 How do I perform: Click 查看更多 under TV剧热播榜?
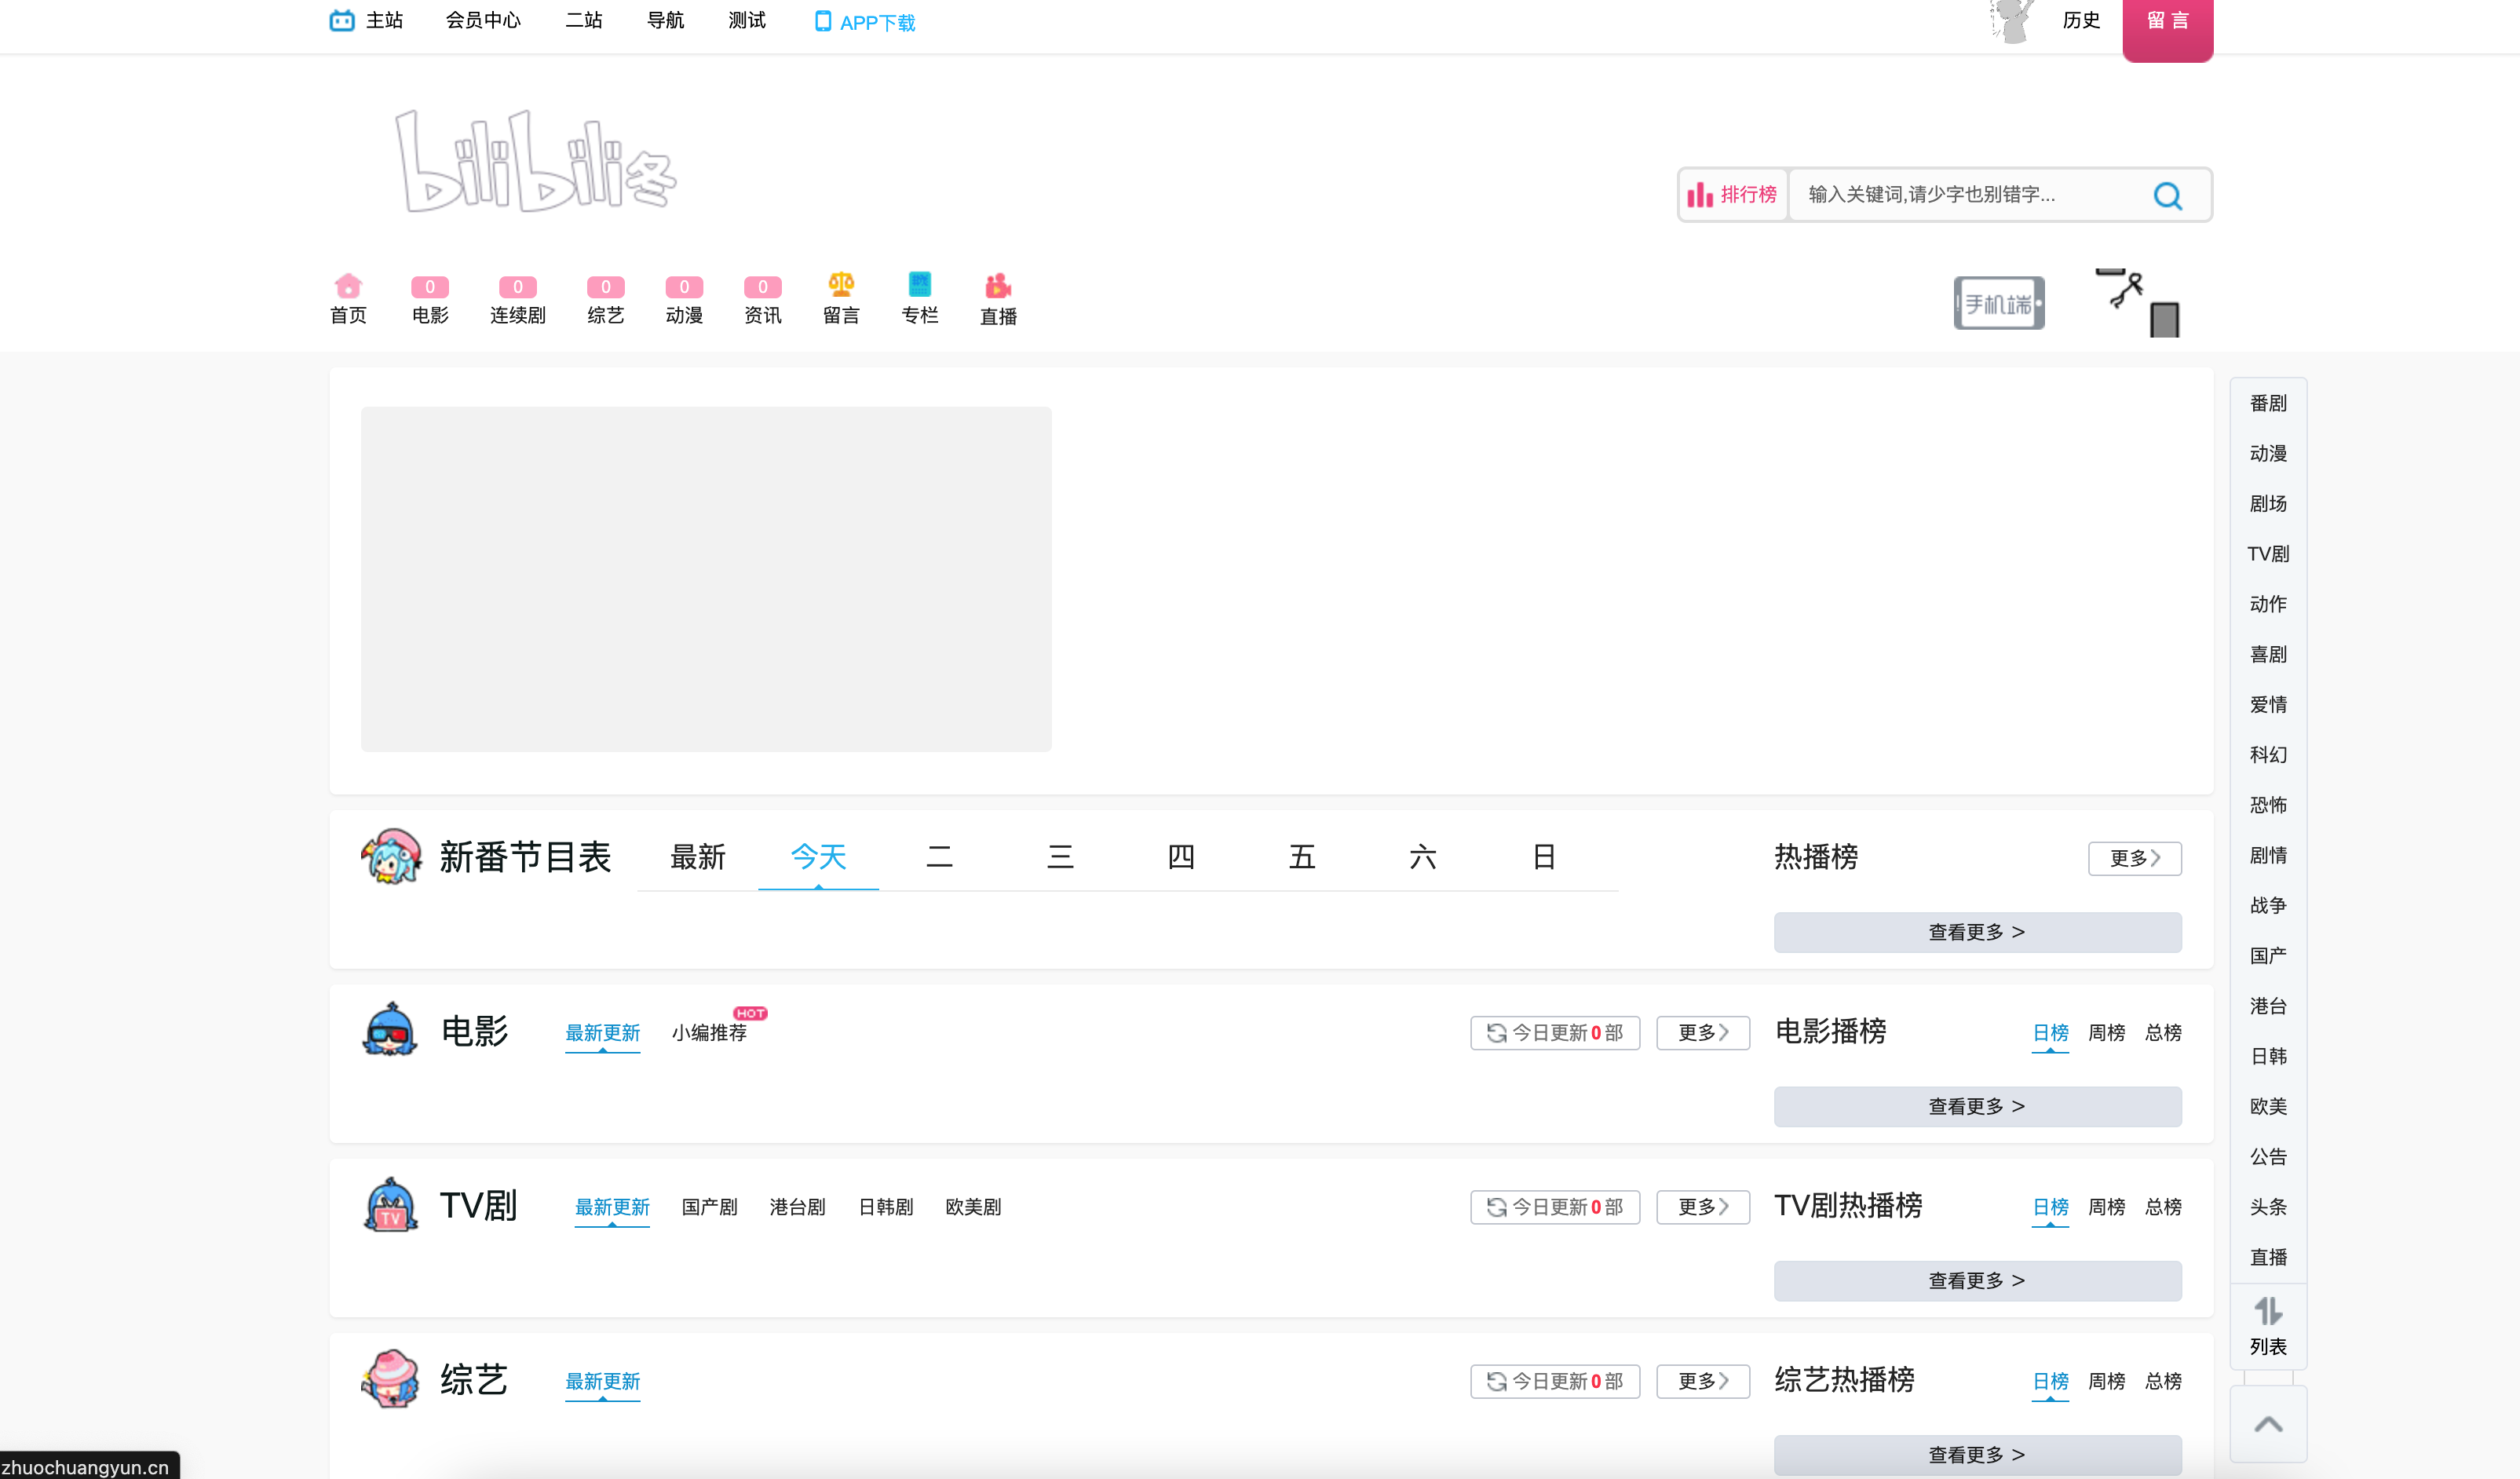coord(1977,1280)
